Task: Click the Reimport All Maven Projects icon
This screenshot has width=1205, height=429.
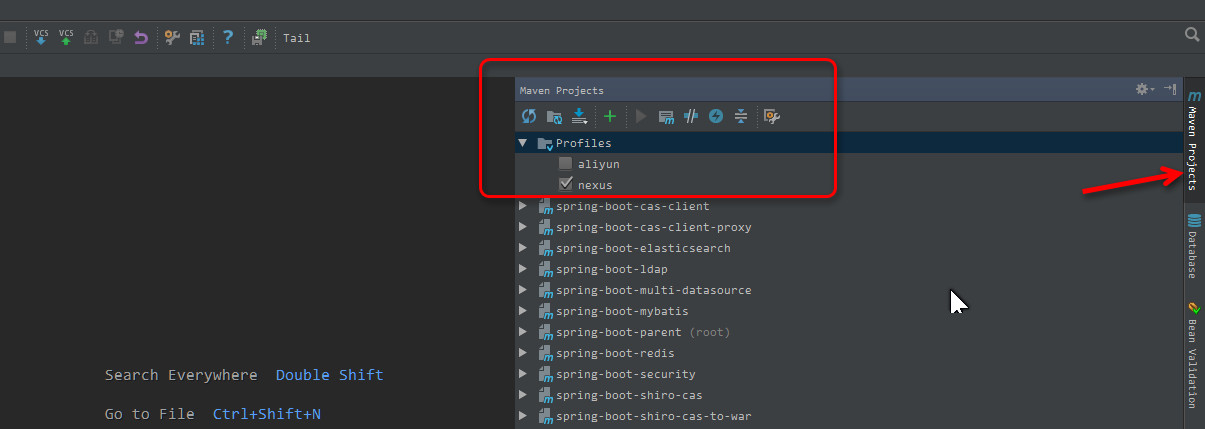Action: pyautogui.click(x=529, y=117)
